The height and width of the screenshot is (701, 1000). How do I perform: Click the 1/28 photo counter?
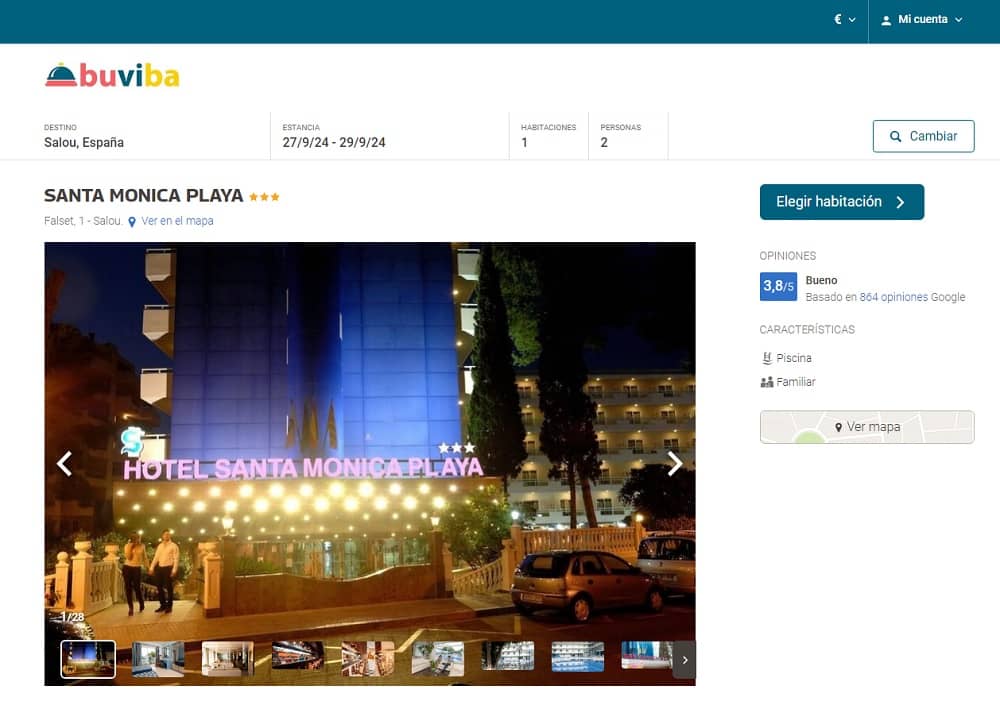click(x=72, y=617)
